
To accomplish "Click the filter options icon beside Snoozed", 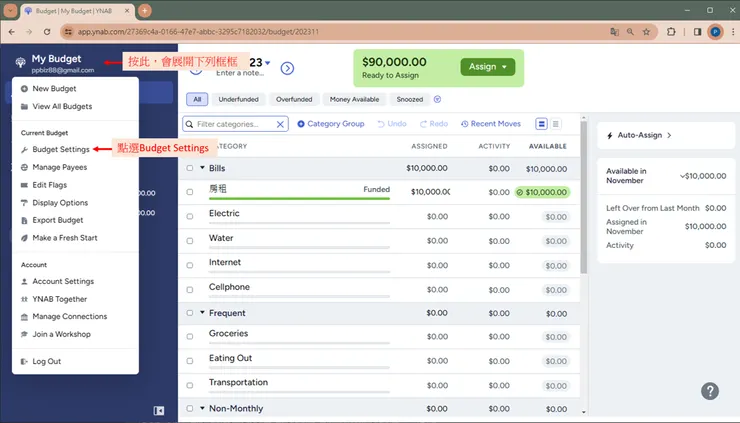I will click(x=437, y=99).
